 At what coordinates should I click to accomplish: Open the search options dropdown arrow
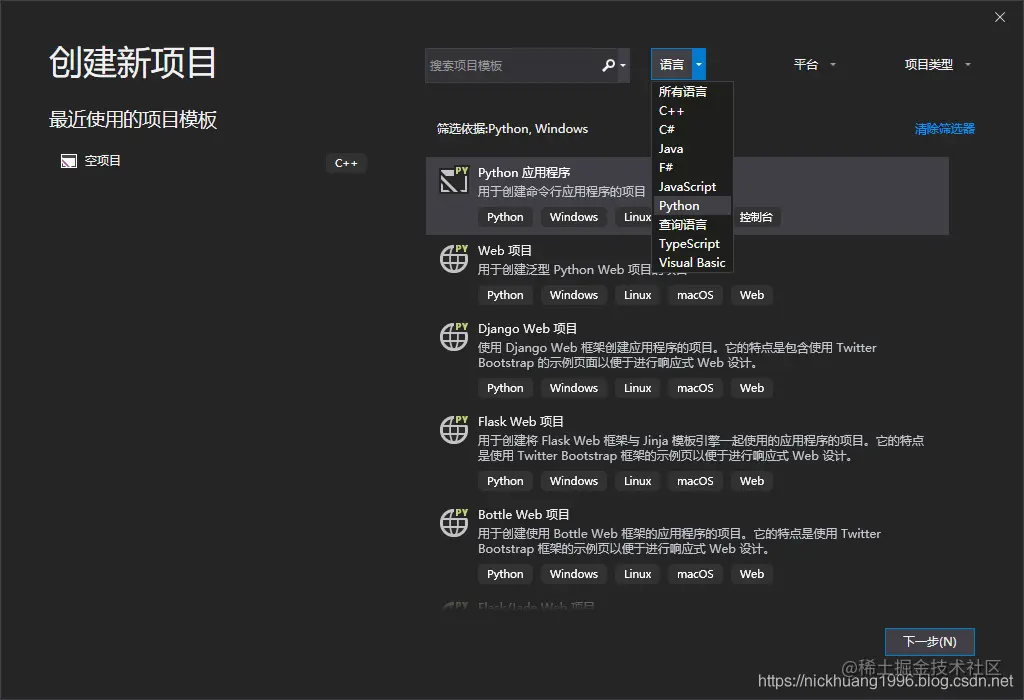coord(623,65)
